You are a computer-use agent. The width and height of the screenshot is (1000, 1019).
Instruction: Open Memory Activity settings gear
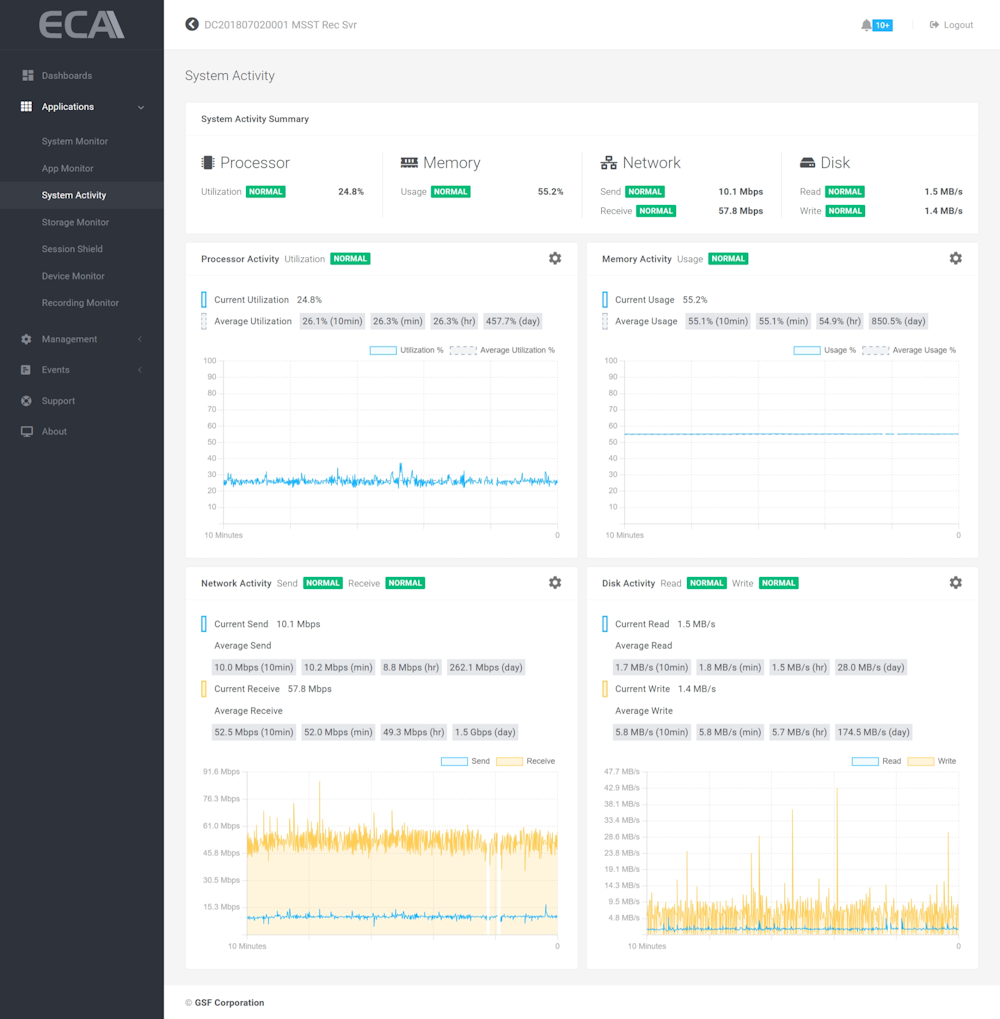[x=955, y=259]
